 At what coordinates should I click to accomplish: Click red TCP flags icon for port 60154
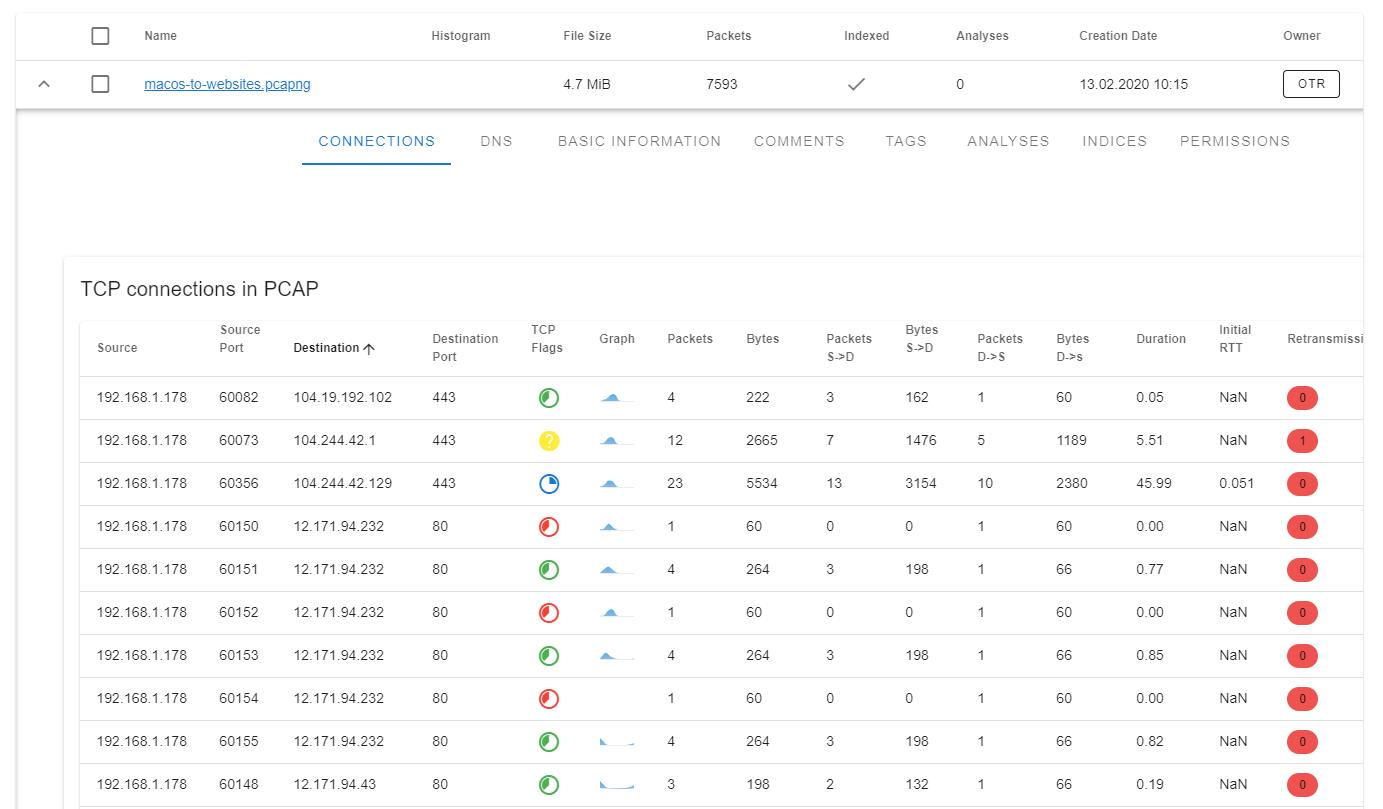click(x=548, y=699)
